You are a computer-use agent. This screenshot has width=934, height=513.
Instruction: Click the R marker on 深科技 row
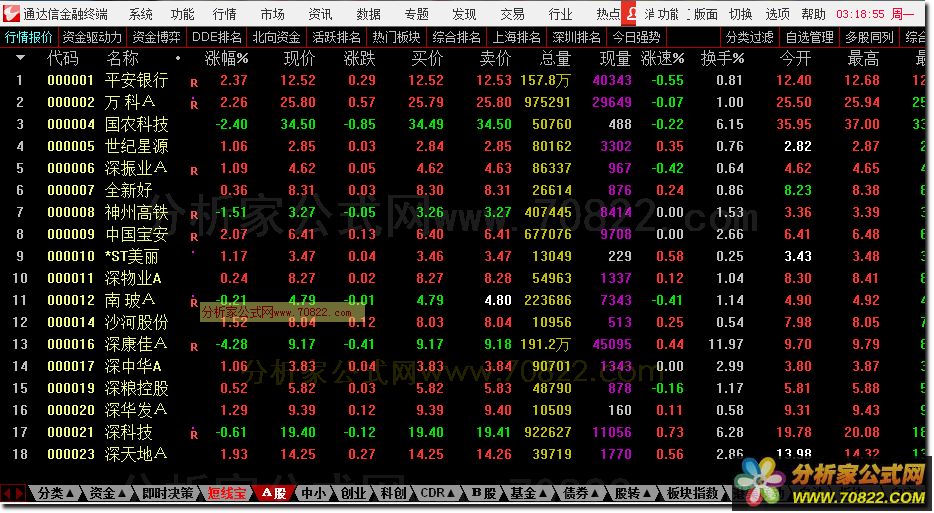[x=194, y=434]
